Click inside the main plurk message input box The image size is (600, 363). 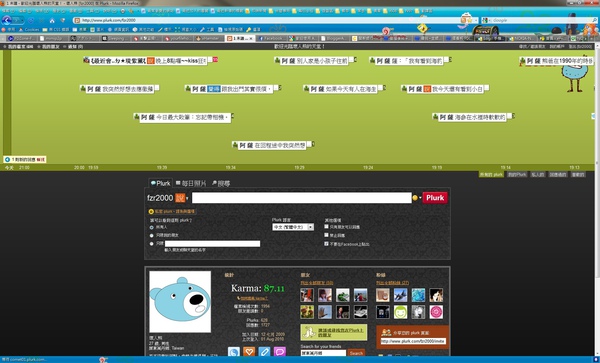(x=302, y=198)
